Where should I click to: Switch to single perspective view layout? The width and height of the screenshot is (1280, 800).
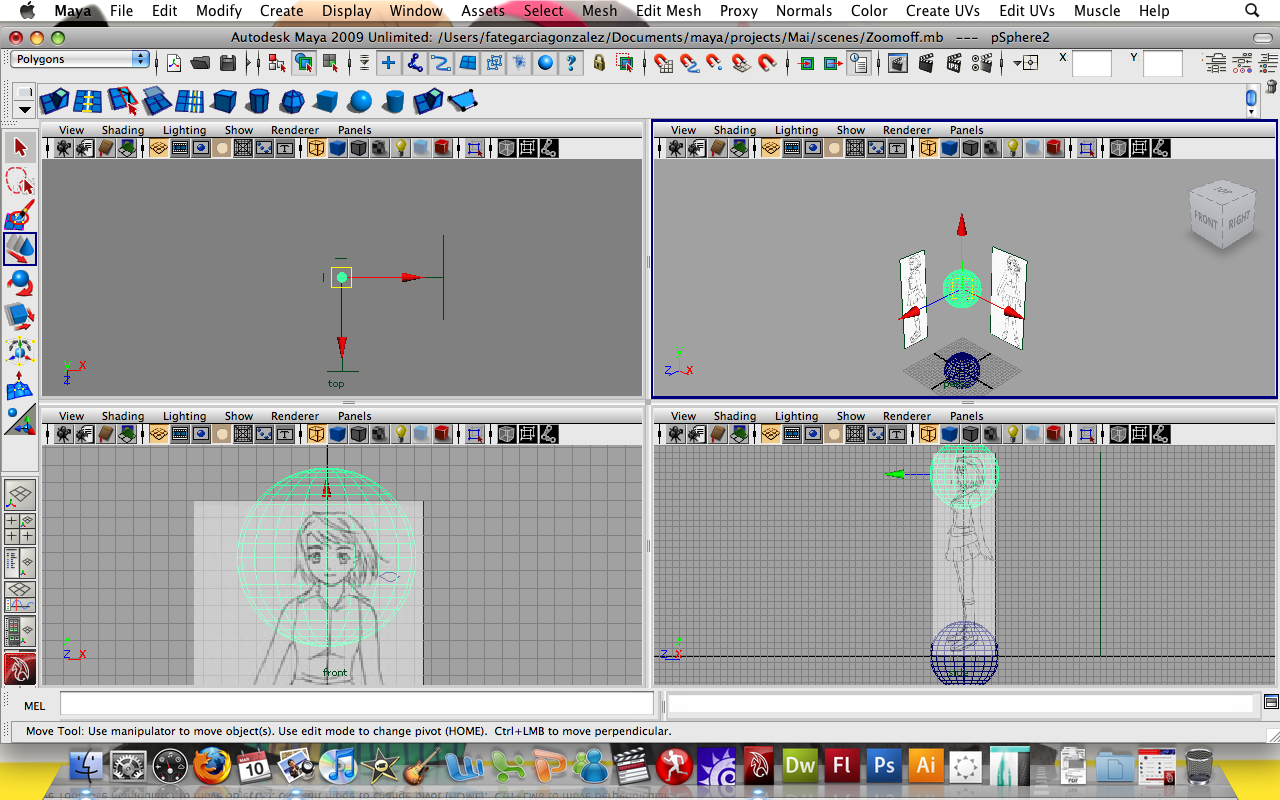coord(20,495)
